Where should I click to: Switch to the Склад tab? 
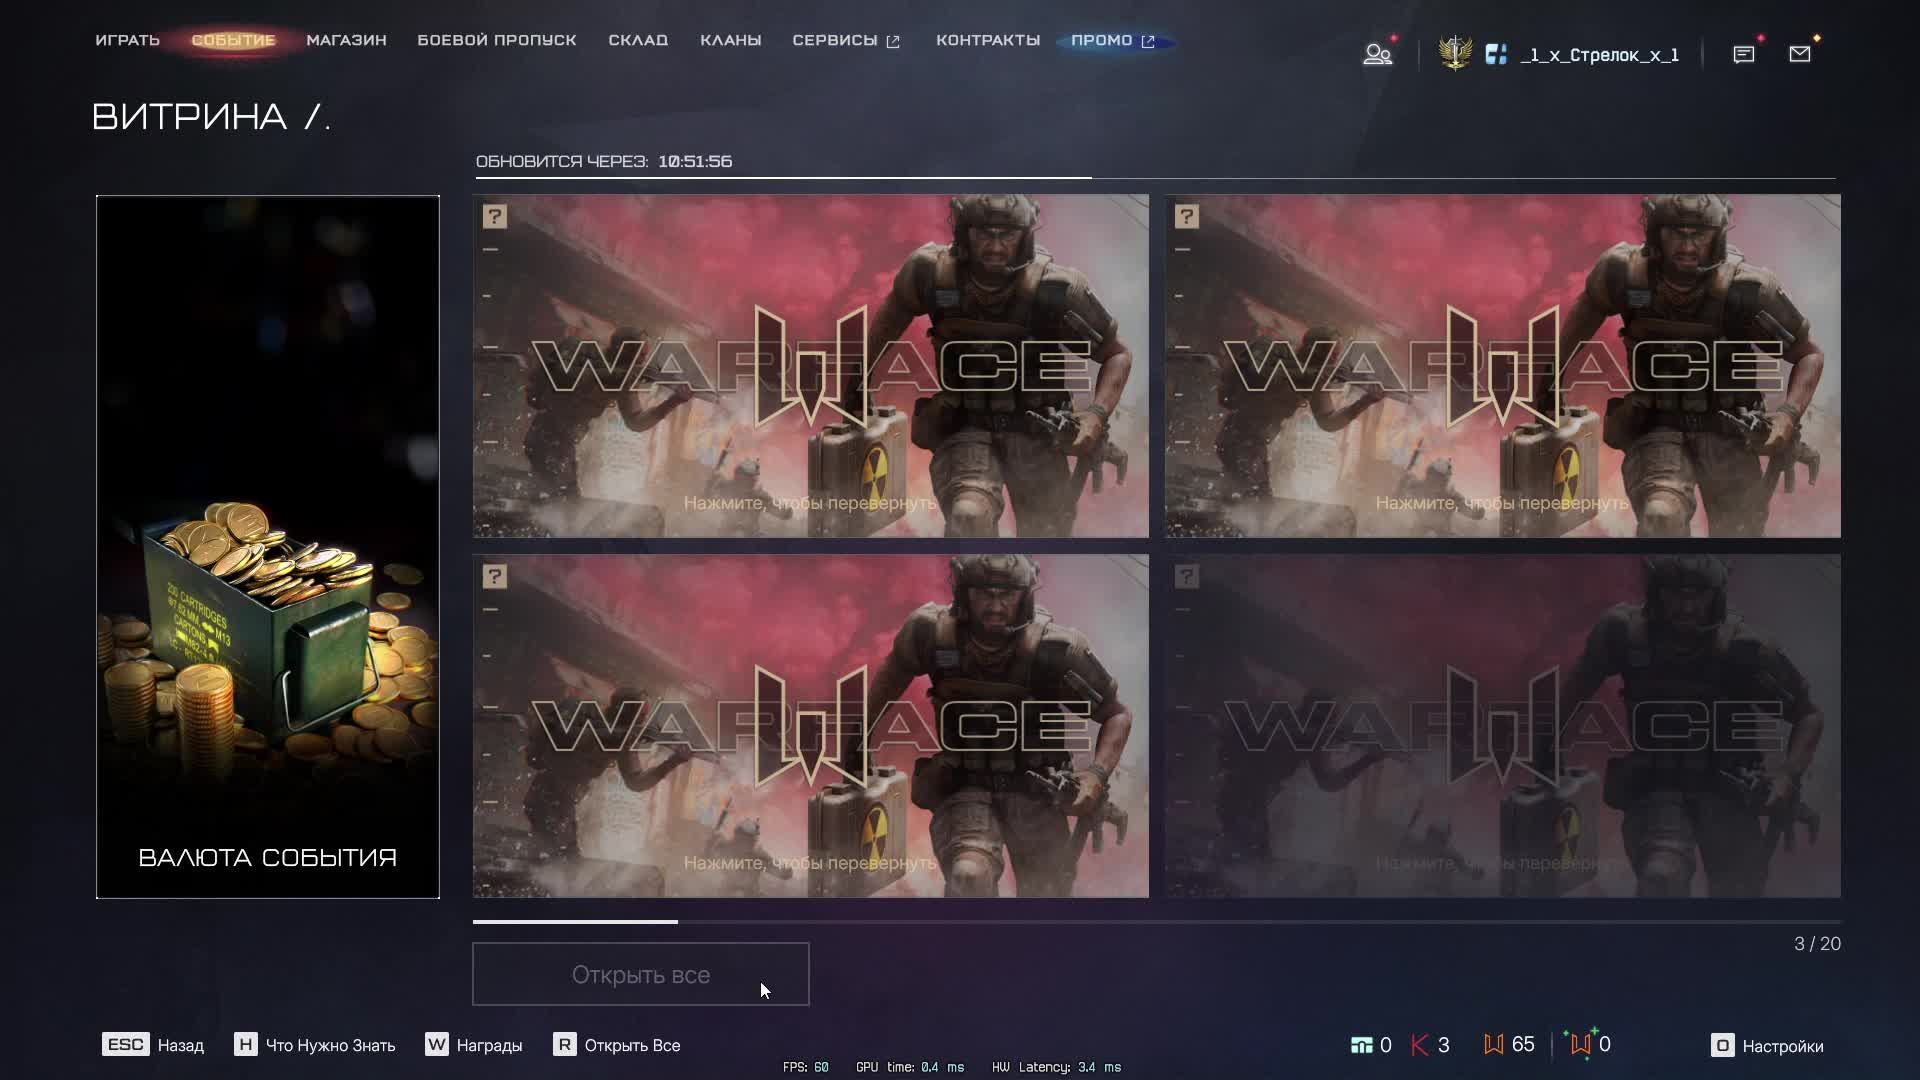[638, 40]
